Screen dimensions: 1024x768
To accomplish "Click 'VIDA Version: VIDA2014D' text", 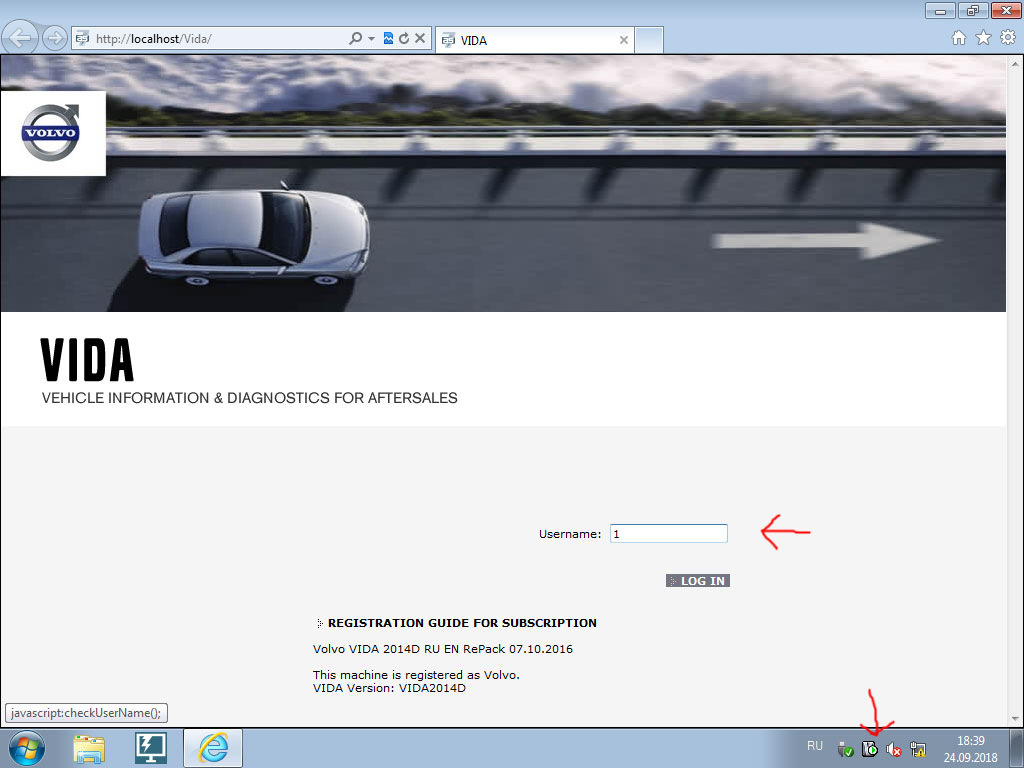I will click(389, 688).
